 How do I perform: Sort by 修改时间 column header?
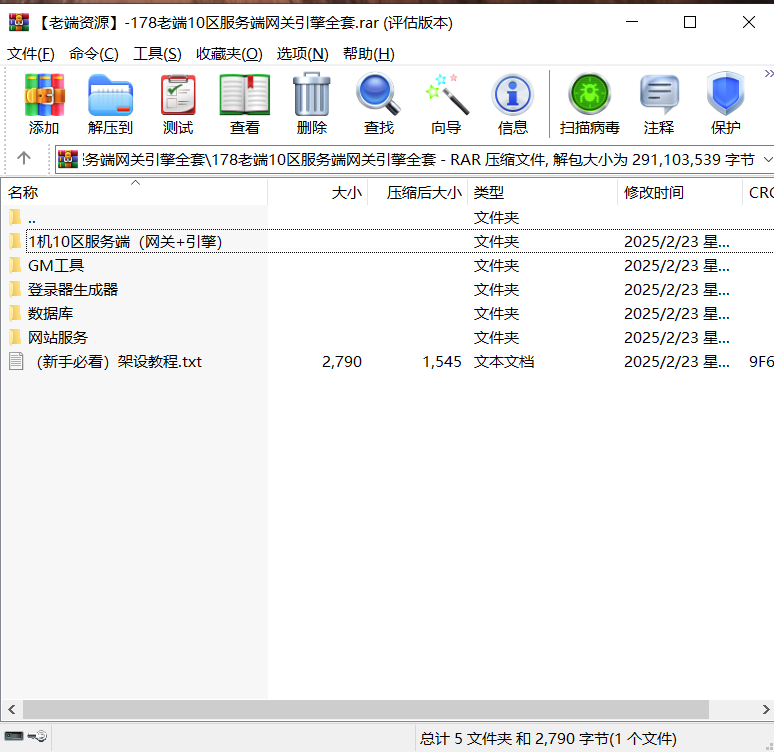point(680,192)
